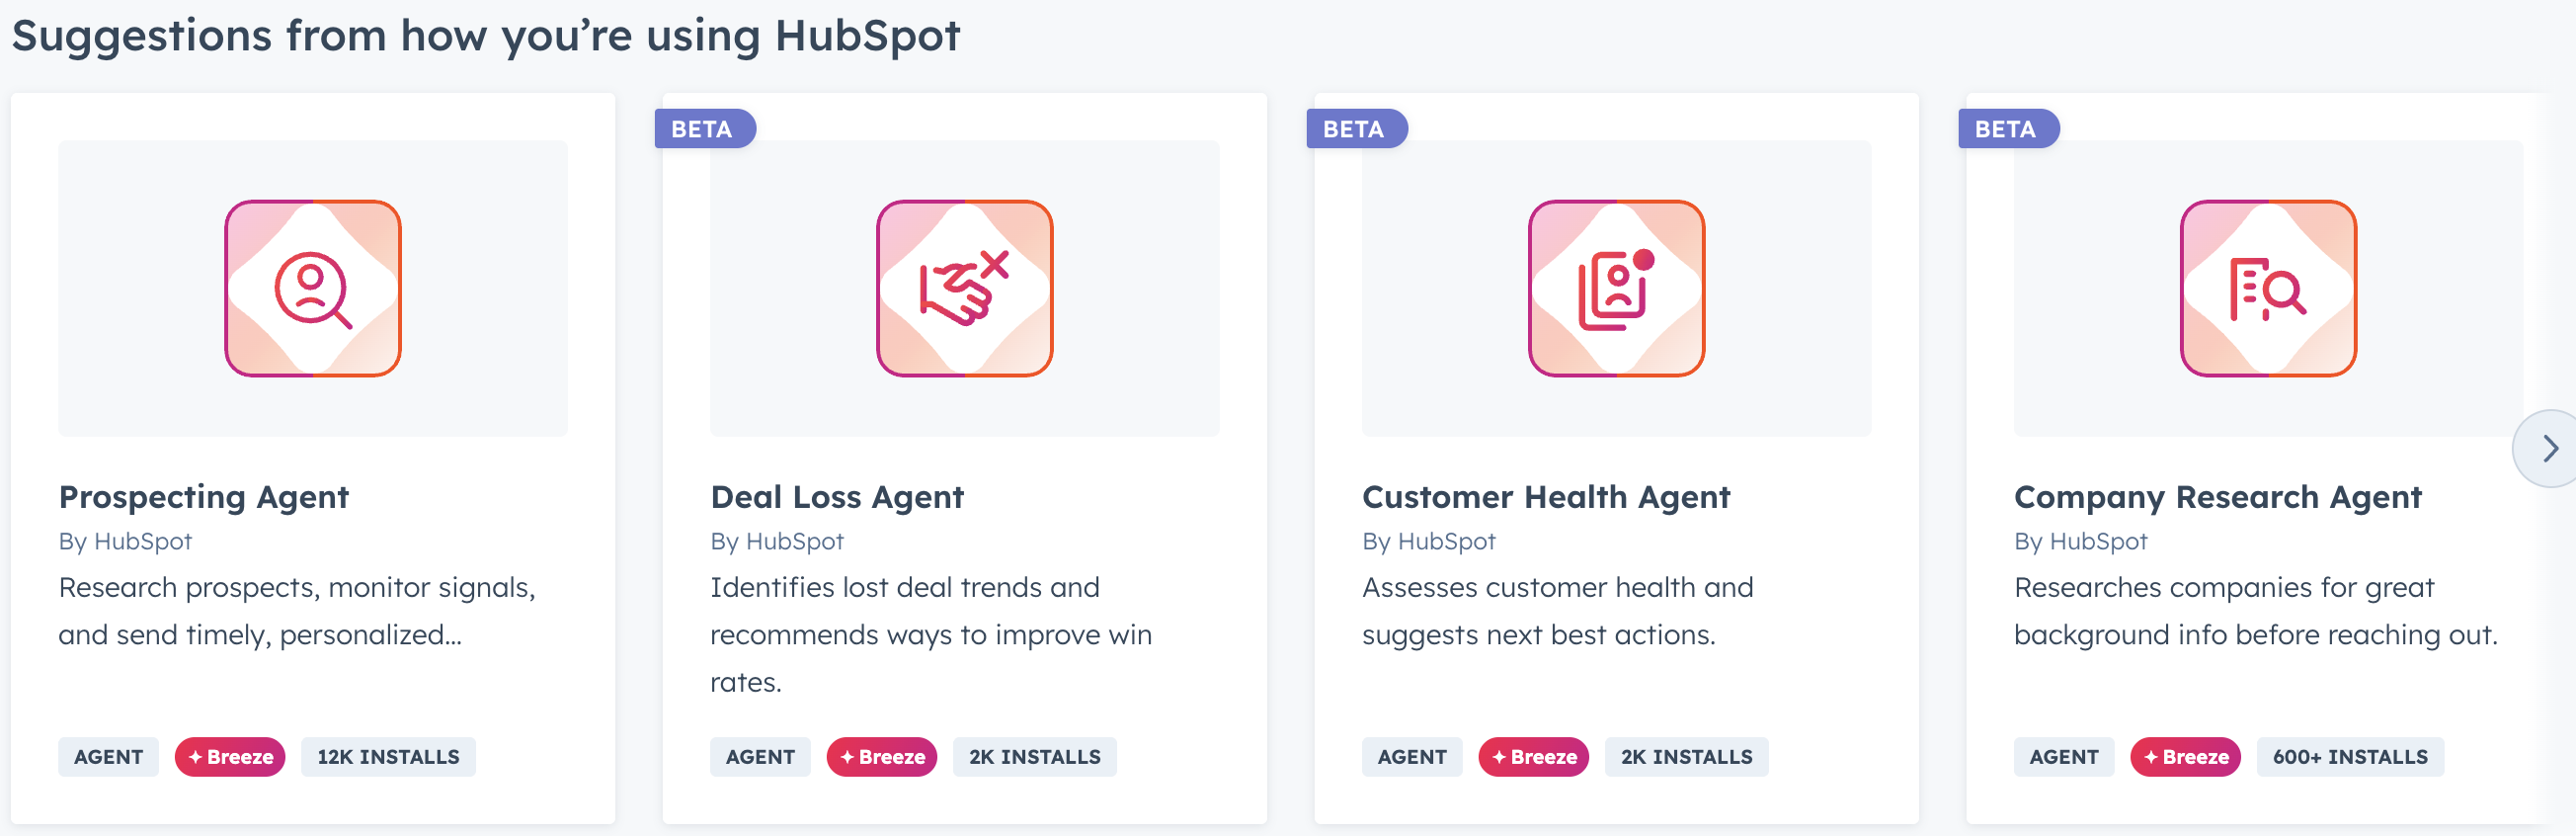Show next suggestions with the right chevron

(2549, 448)
